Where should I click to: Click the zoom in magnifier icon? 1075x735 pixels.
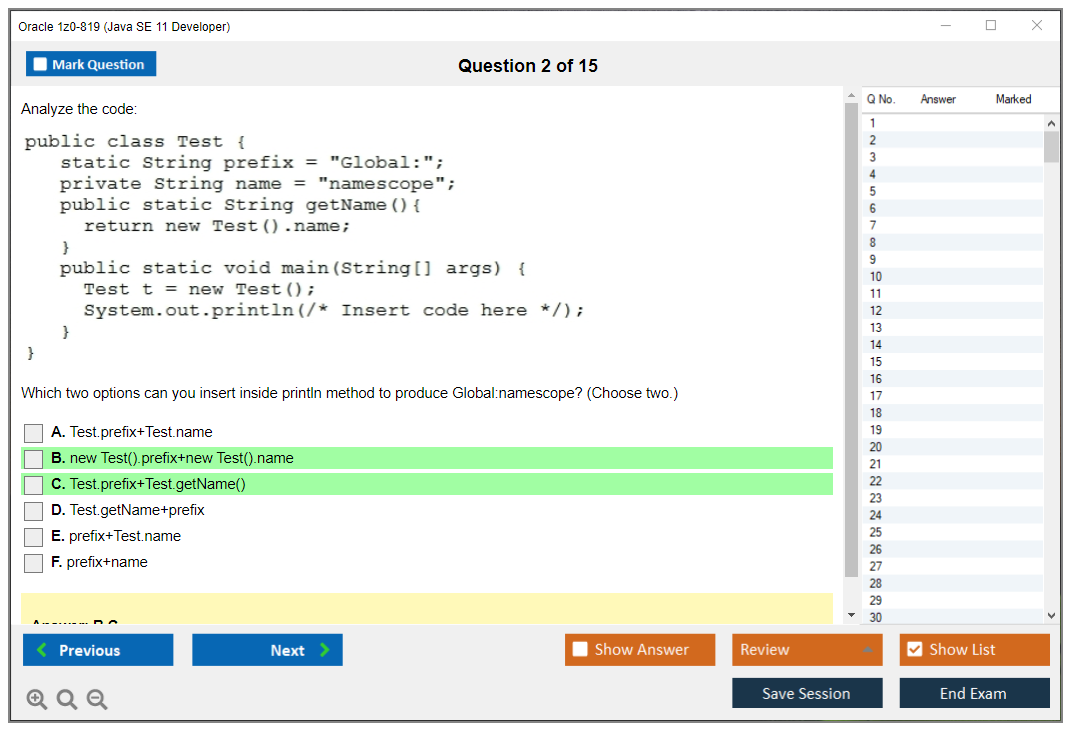pyautogui.click(x=37, y=700)
